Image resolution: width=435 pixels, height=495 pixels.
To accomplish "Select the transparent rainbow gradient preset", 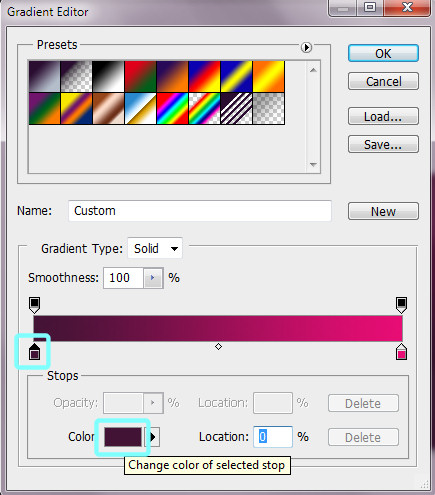I will tap(204, 109).
